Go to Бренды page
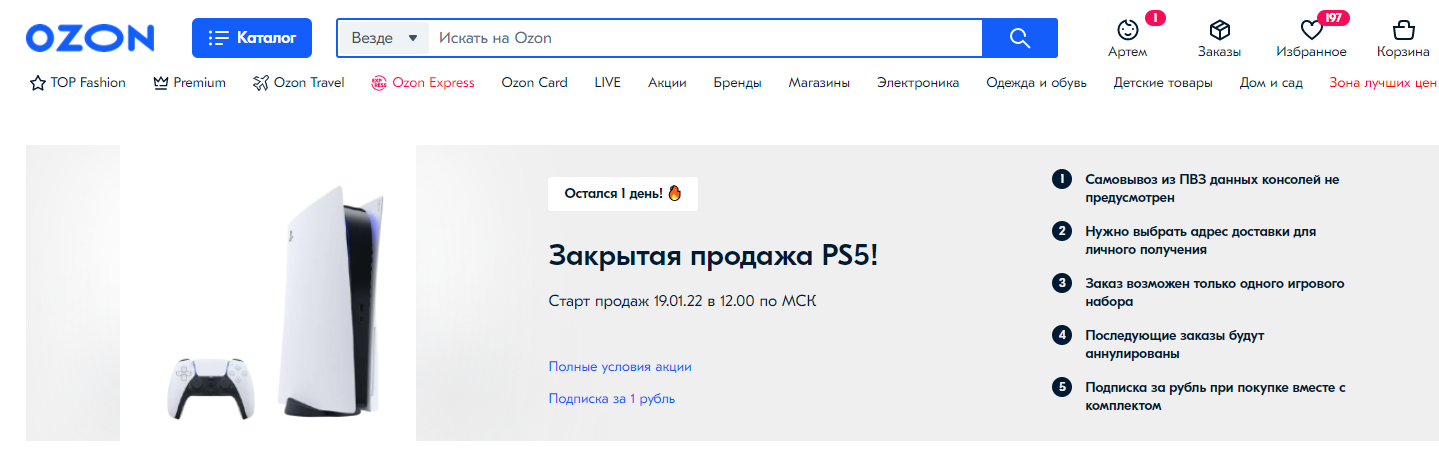Viewport: 1439px width, 473px height. (x=737, y=83)
